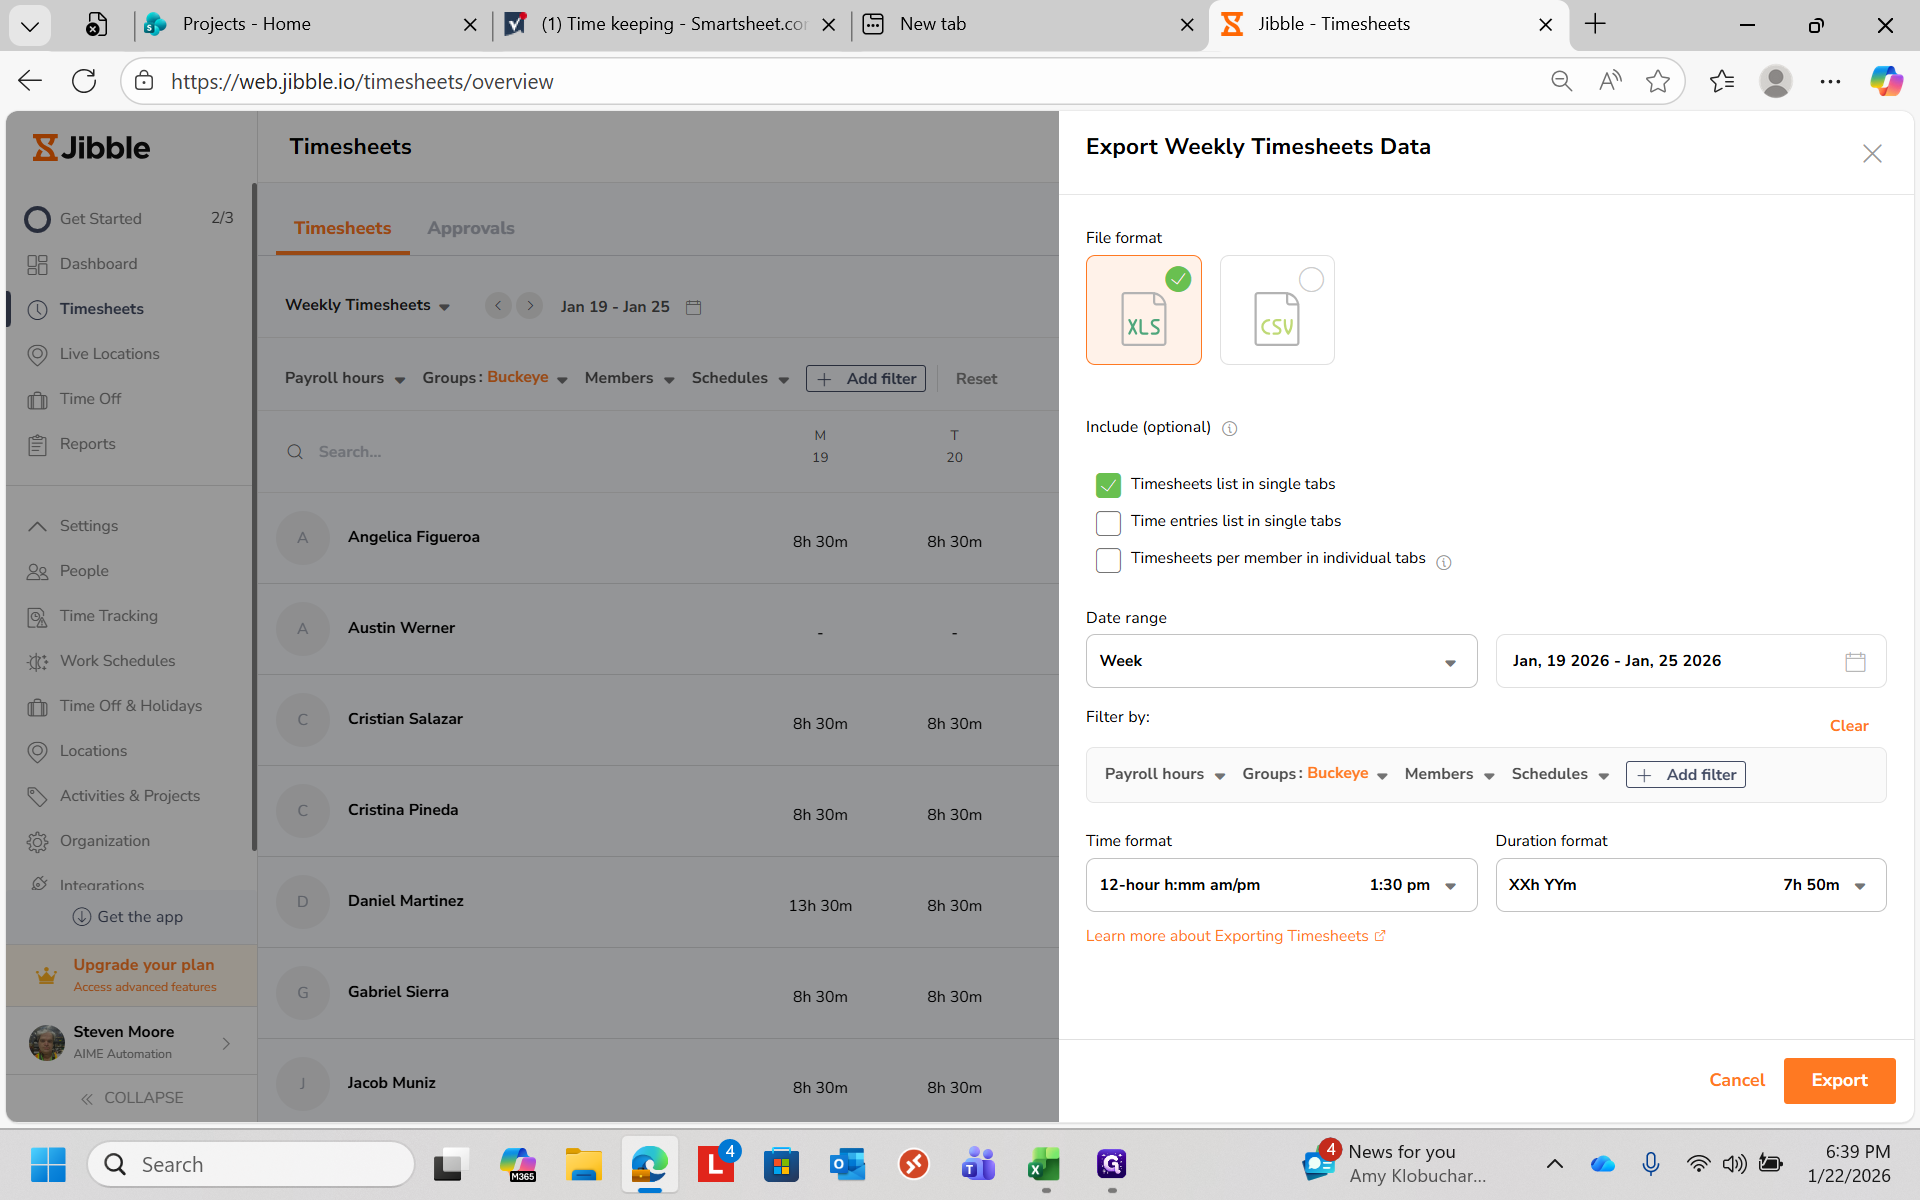1920x1200 pixels.
Task: Check Timesheets per member in individual tabs
Action: tap(1108, 560)
